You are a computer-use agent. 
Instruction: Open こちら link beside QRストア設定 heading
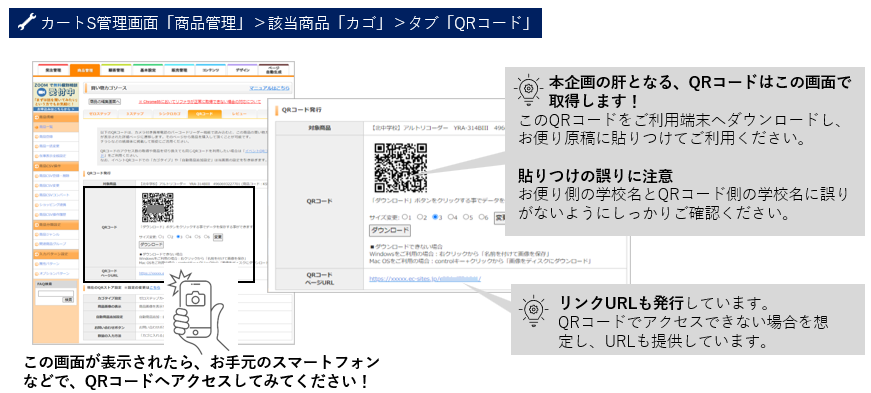point(155,288)
